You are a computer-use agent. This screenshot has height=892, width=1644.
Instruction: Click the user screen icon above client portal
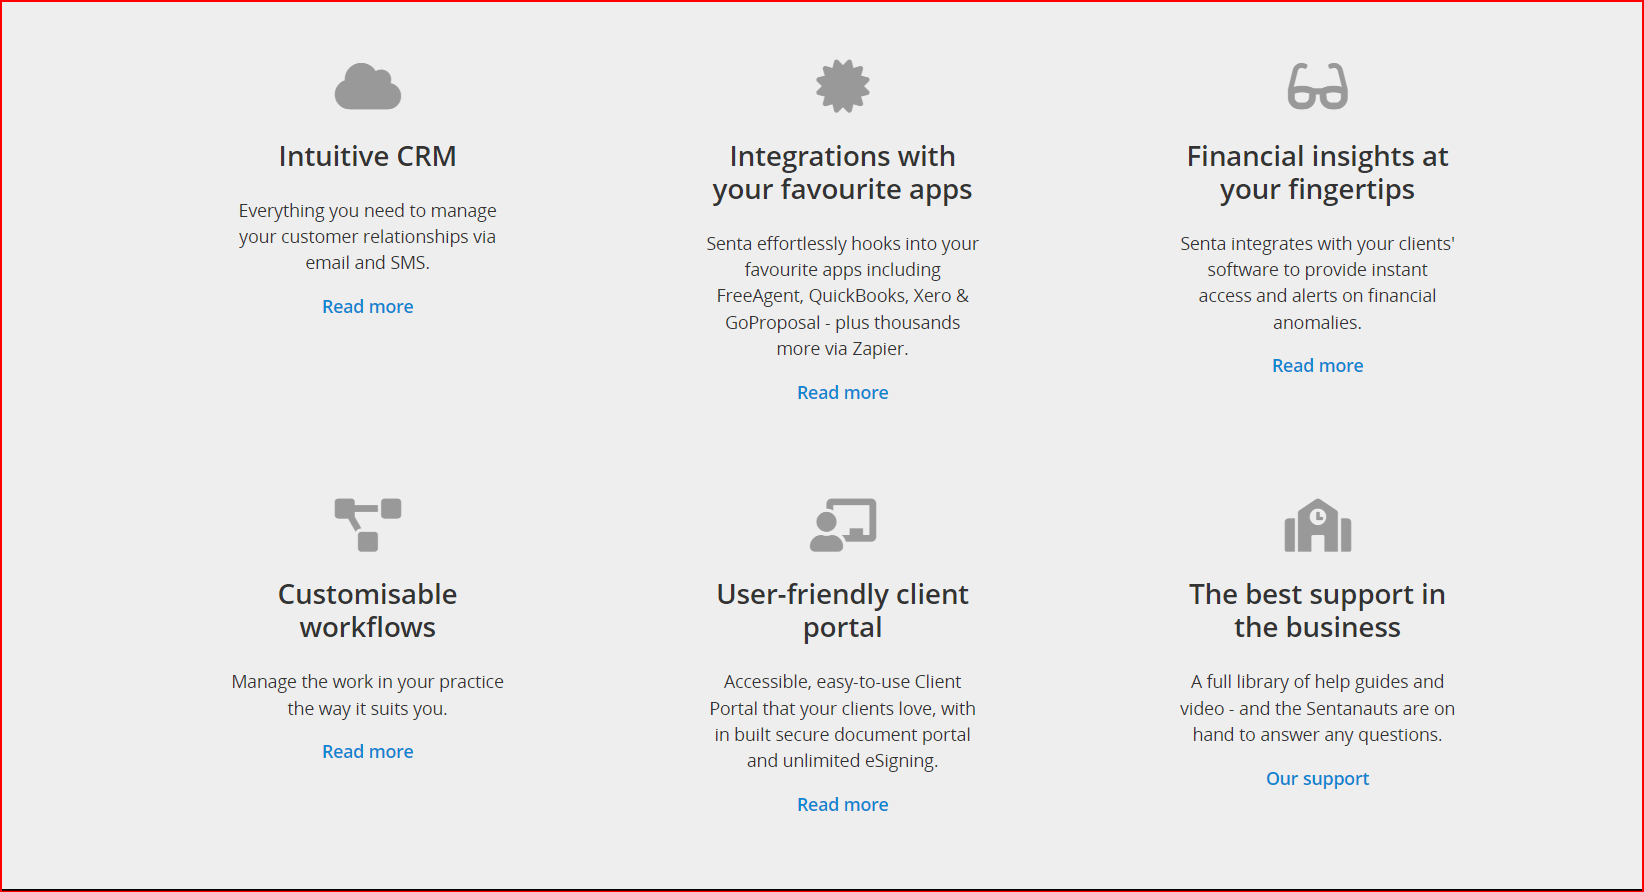[843, 525]
